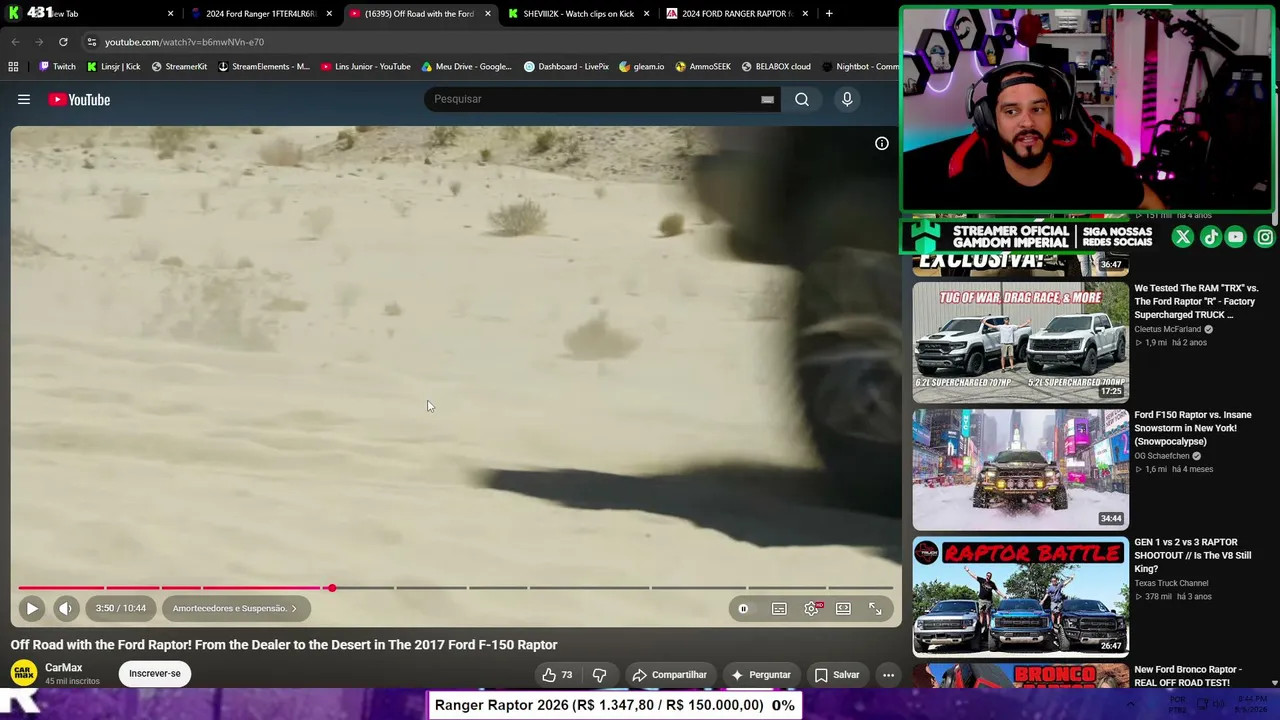Save the video with Salvar

click(x=837, y=675)
